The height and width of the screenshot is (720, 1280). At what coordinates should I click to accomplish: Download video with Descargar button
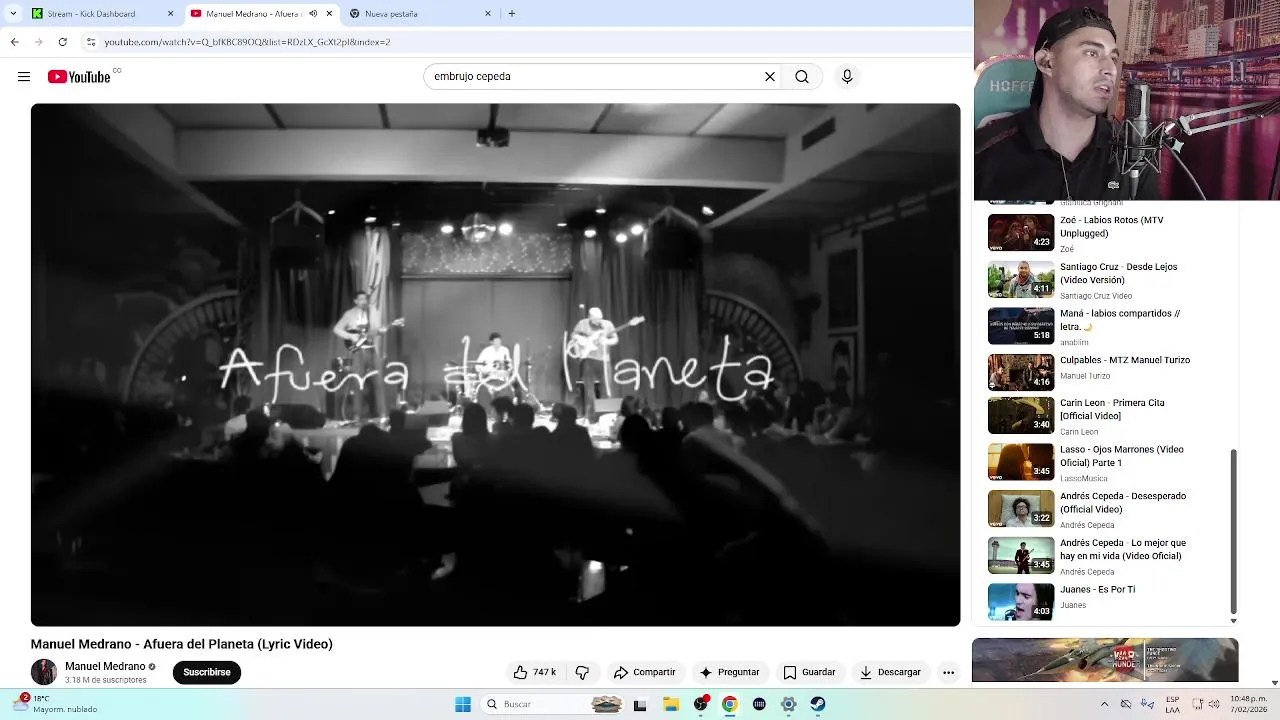pos(890,672)
